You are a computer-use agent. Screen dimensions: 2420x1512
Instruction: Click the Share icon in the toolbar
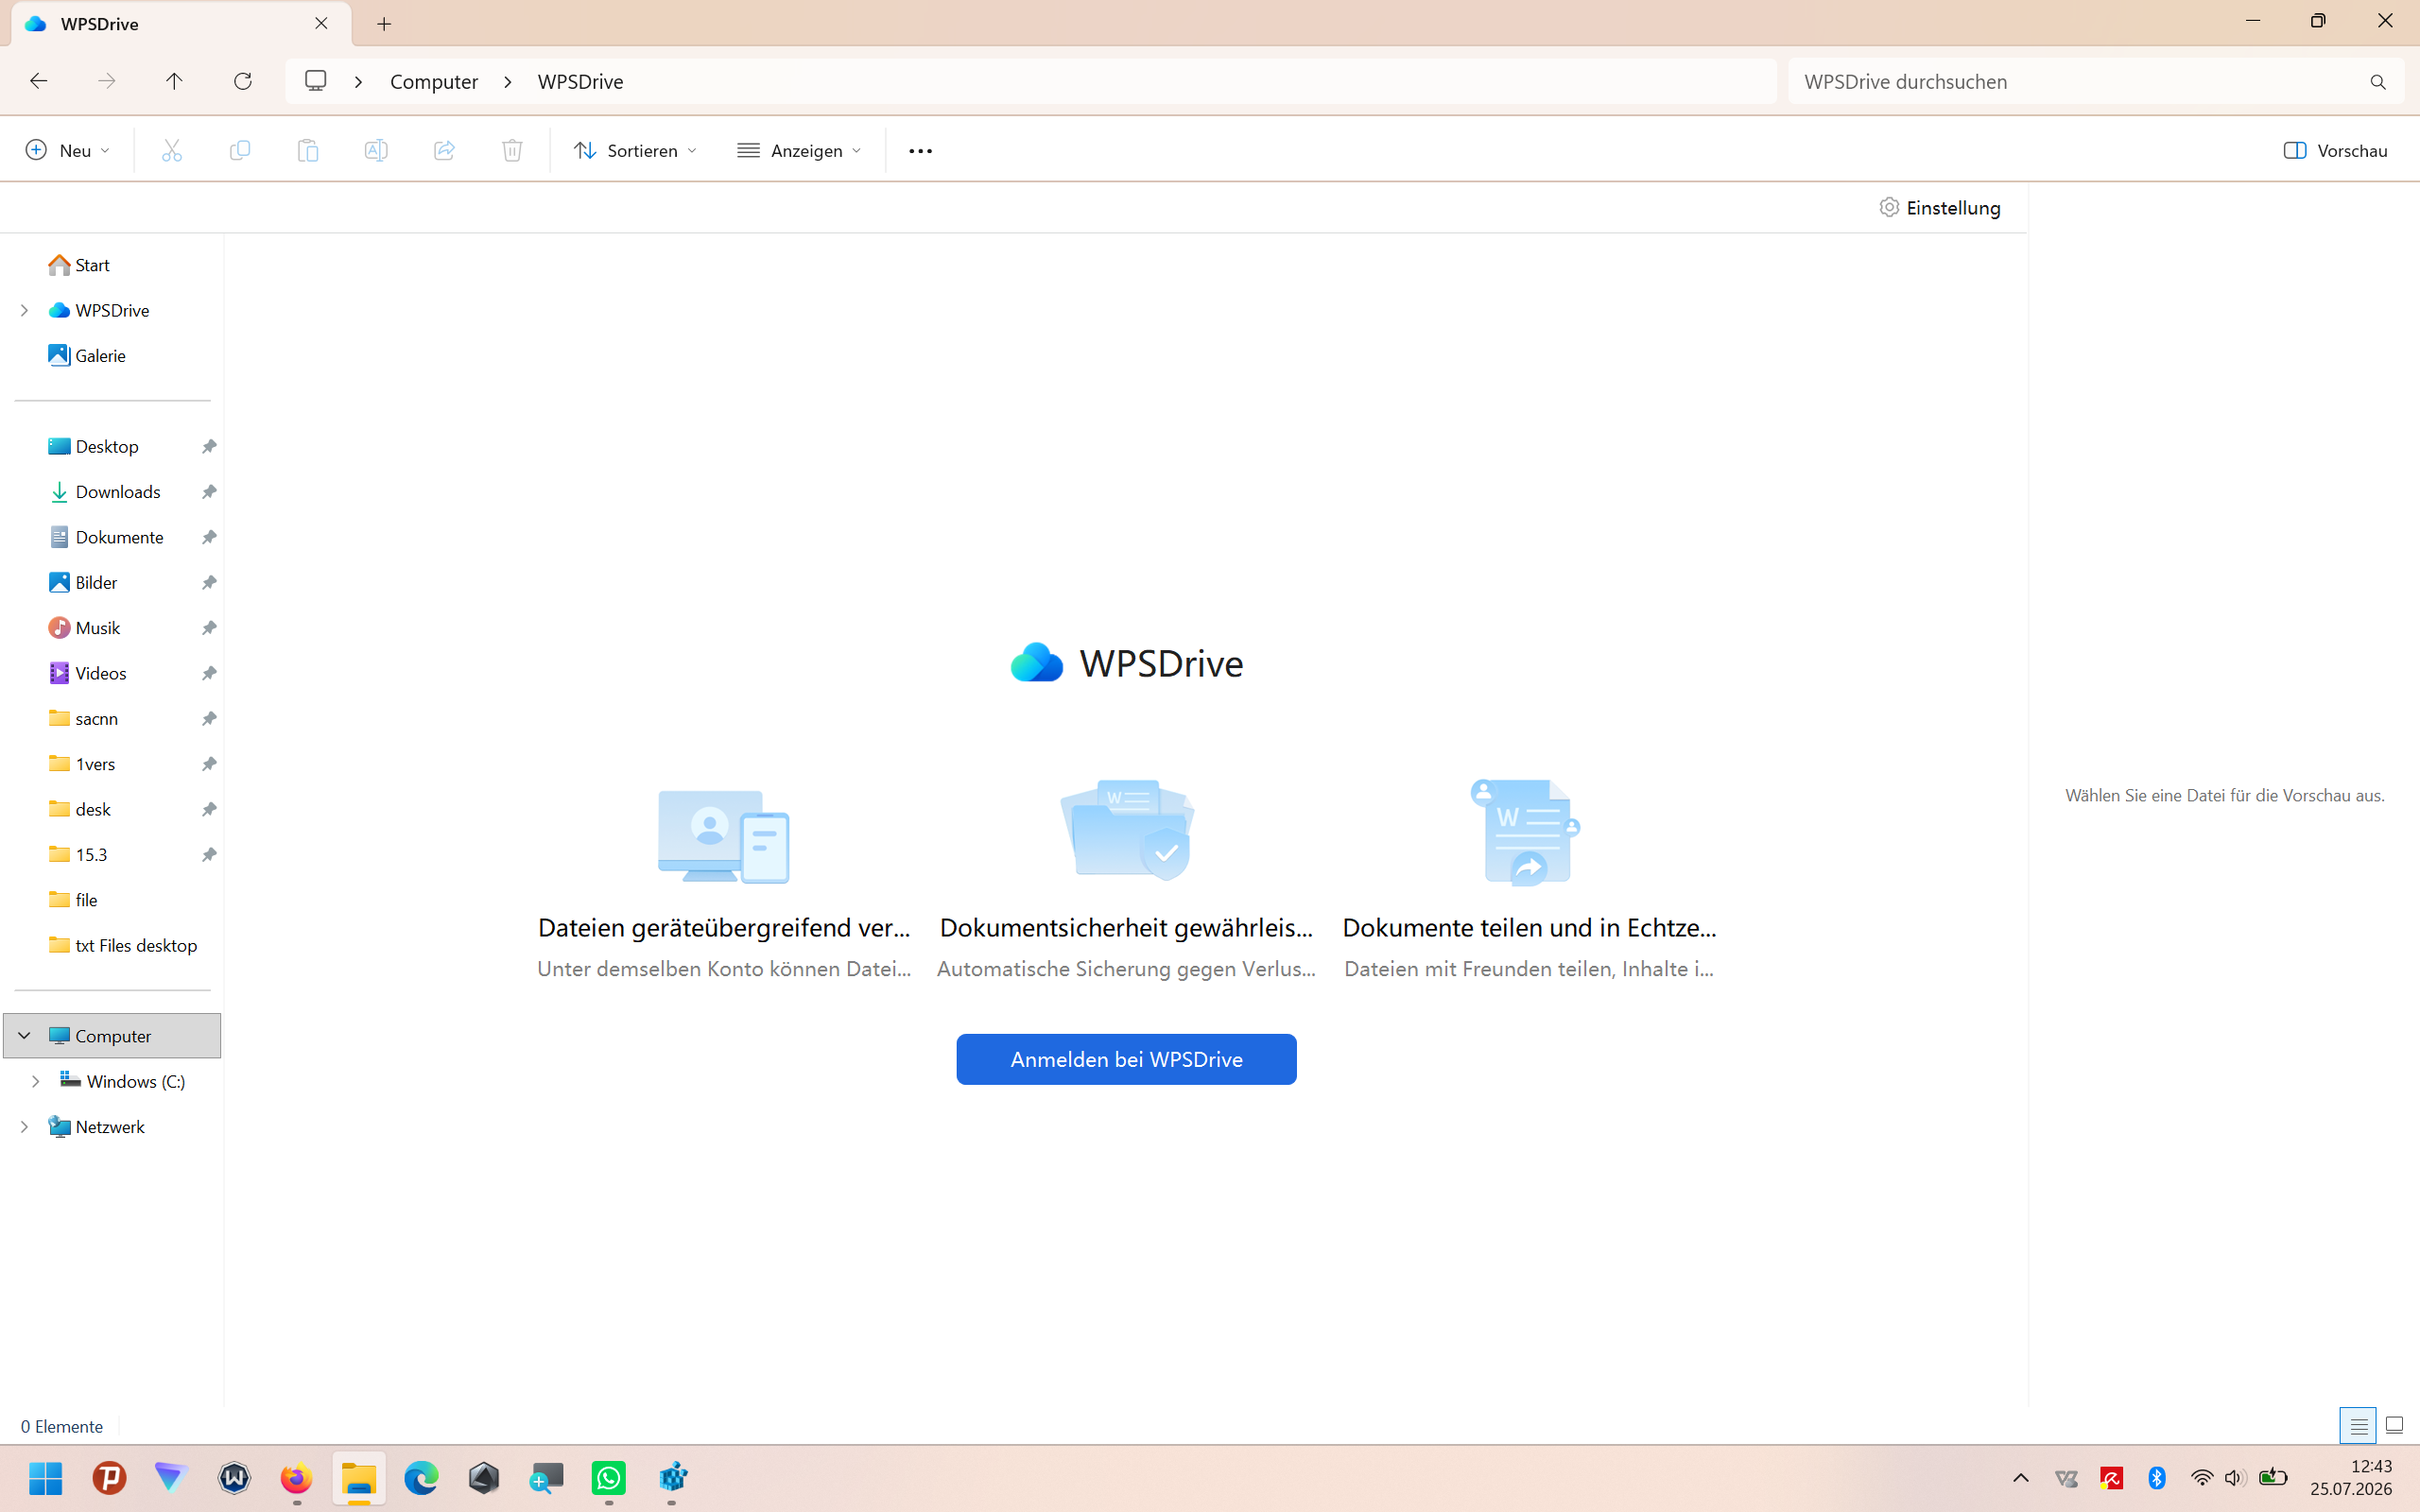444,150
